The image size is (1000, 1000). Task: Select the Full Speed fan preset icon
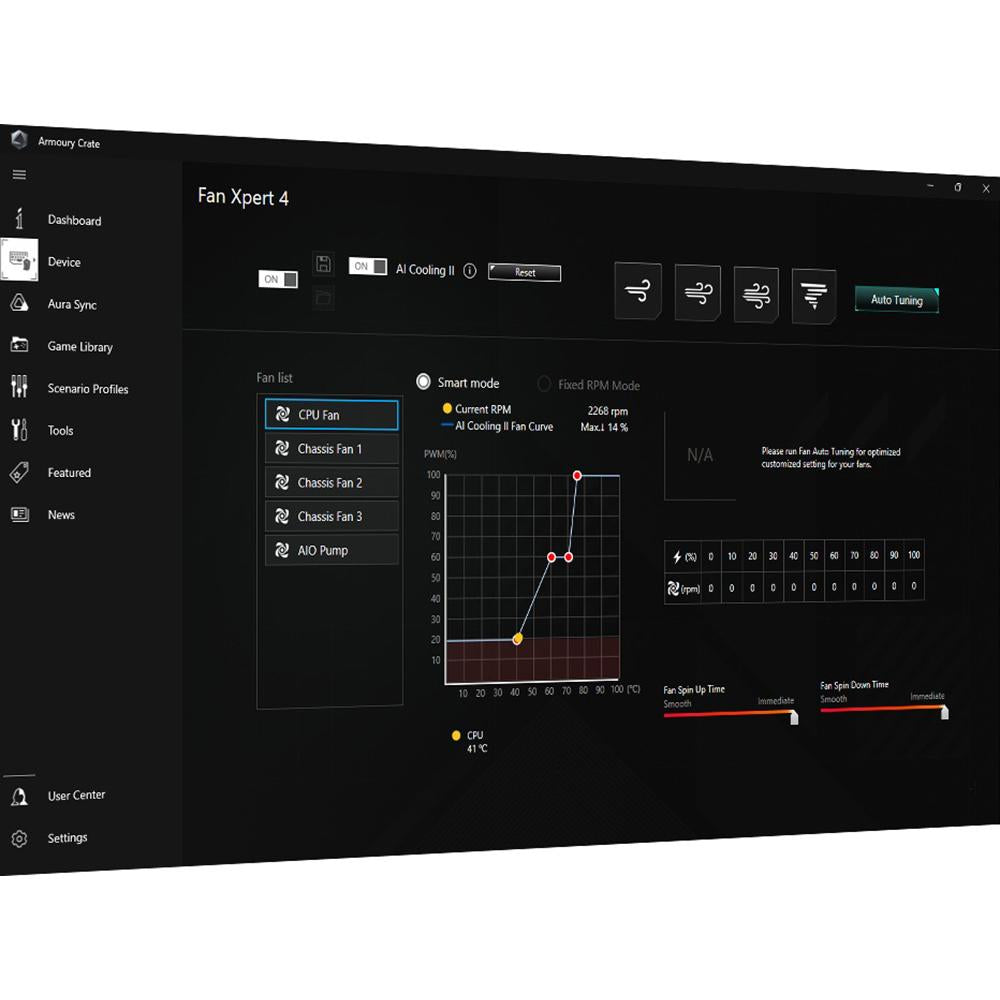pos(814,297)
